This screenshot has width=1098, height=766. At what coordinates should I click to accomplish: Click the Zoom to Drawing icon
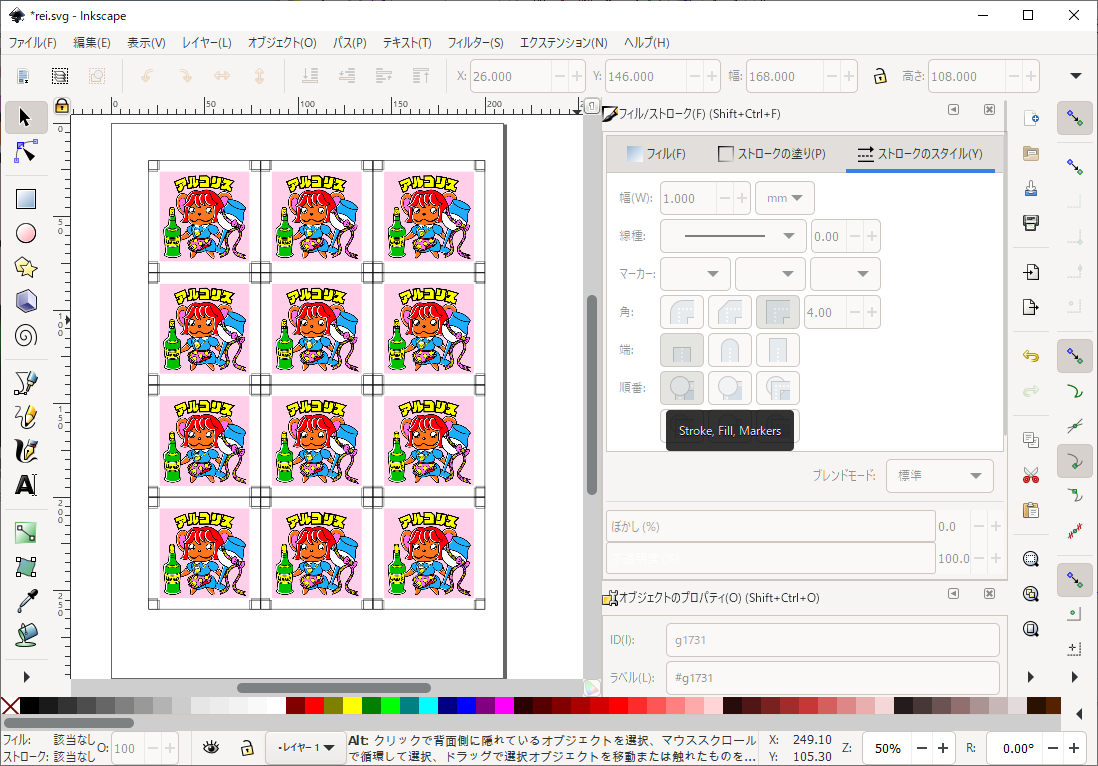click(1031, 594)
